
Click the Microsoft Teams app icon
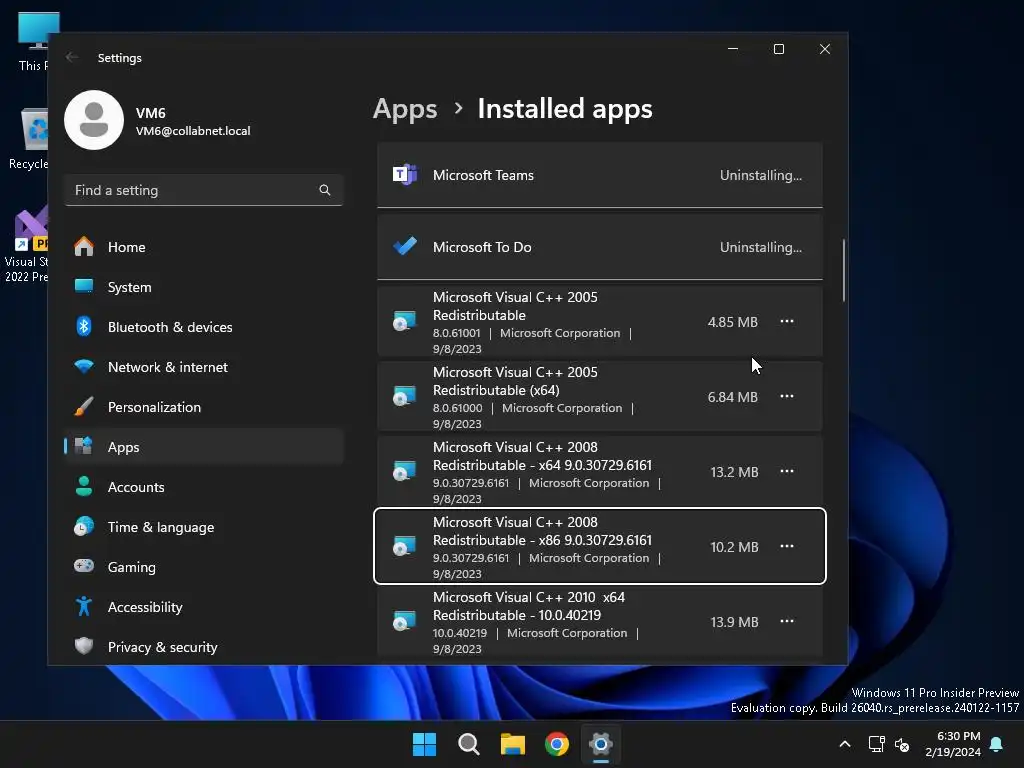[x=405, y=175]
